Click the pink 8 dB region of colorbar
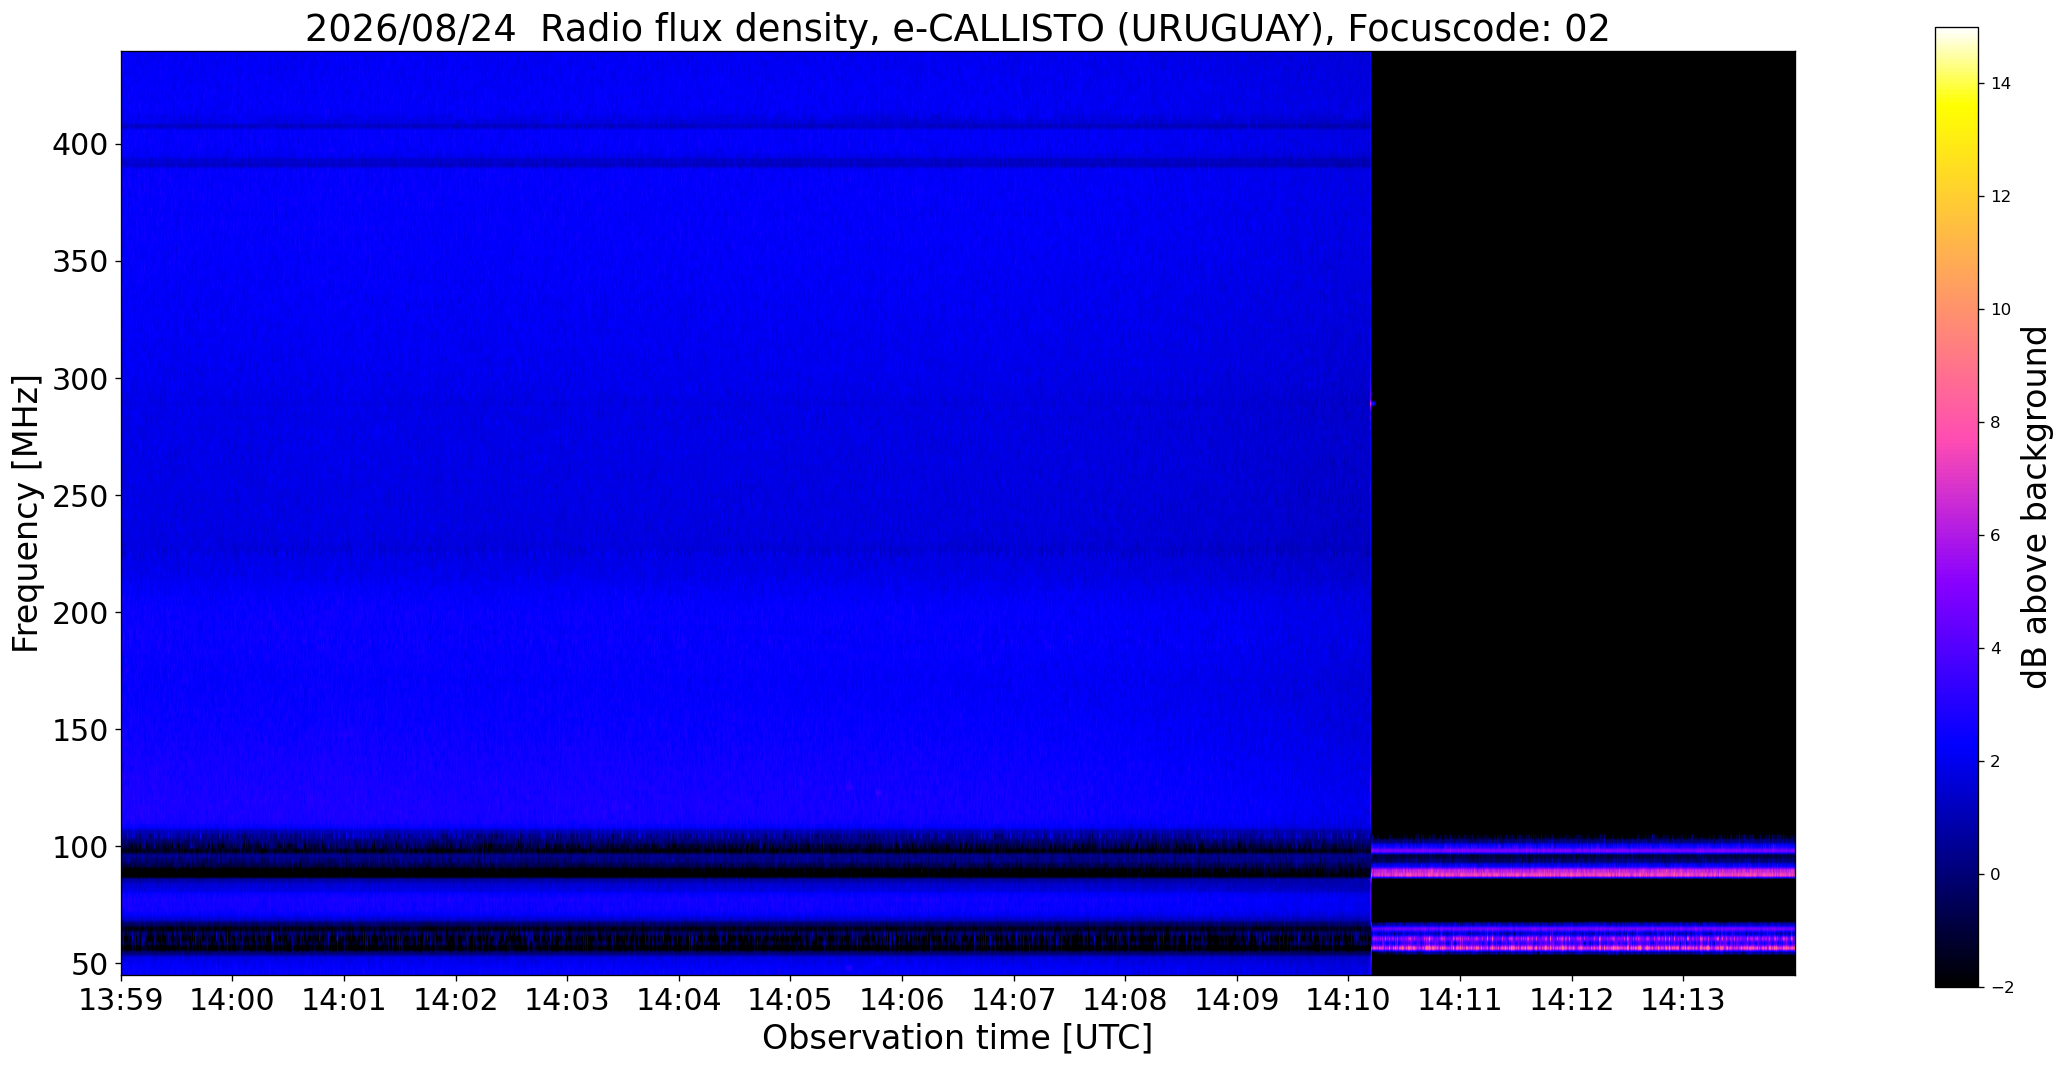Image resolution: width=2066 pixels, height=1067 pixels. (1957, 422)
